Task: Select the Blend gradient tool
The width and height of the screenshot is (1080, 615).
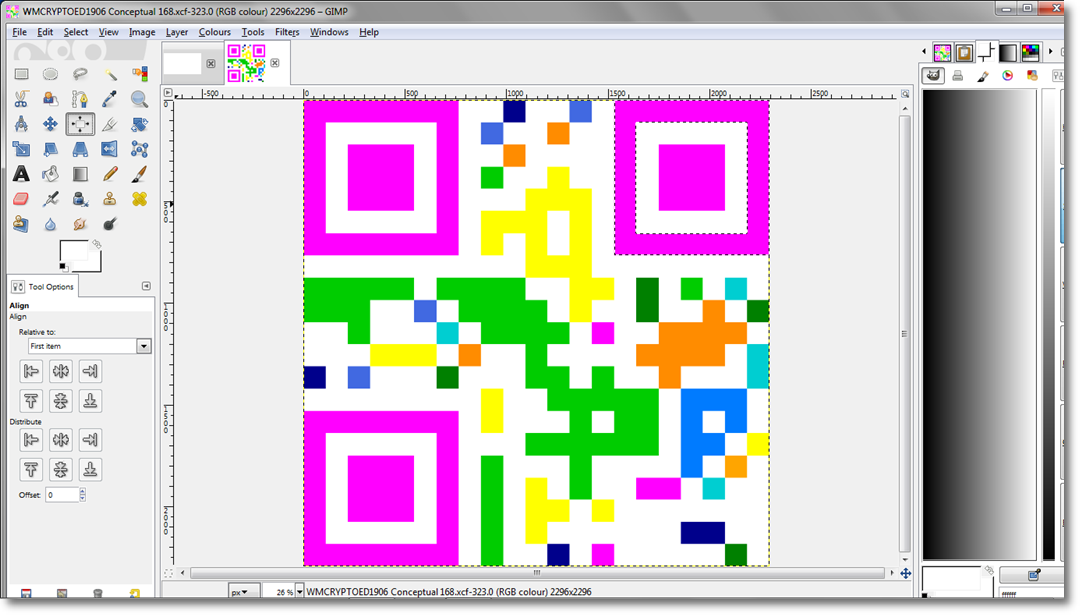Action: pos(80,174)
